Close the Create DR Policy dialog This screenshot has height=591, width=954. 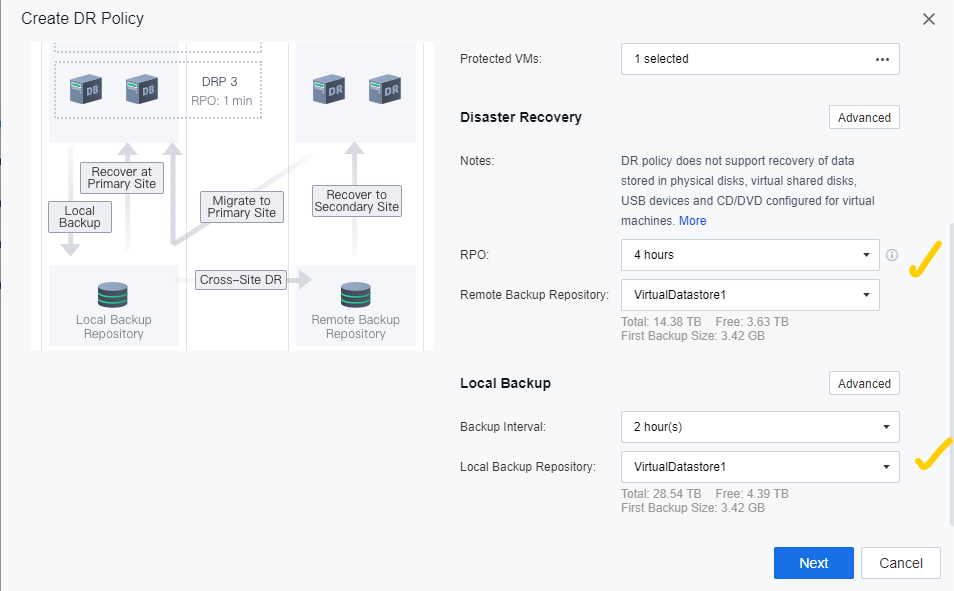point(928,19)
